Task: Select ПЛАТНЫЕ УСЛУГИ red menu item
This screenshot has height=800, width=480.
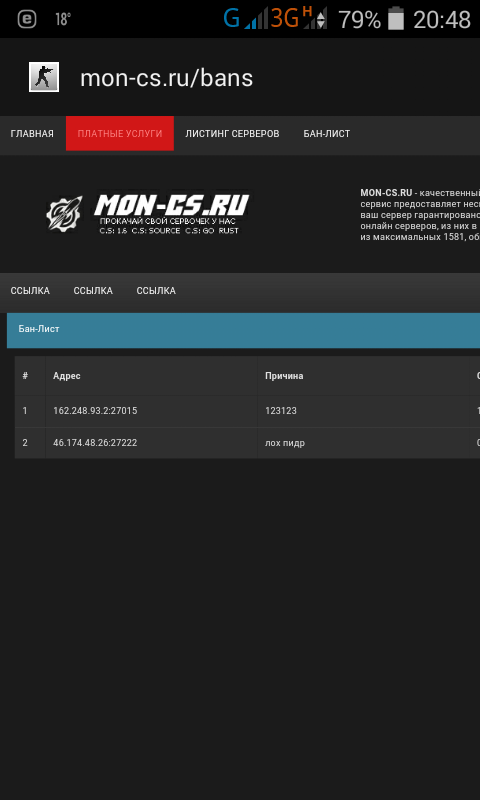Action: (x=120, y=134)
